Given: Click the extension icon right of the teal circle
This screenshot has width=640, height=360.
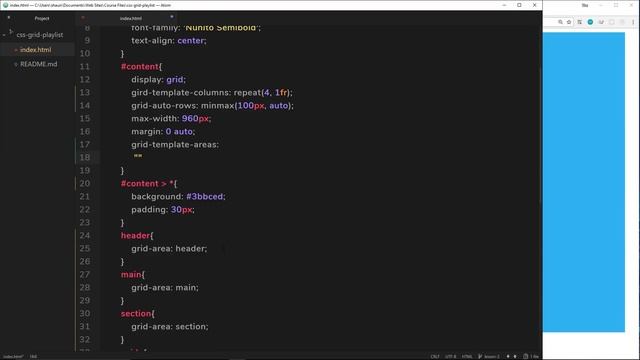Looking at the screenshot, I should (601, 22).
